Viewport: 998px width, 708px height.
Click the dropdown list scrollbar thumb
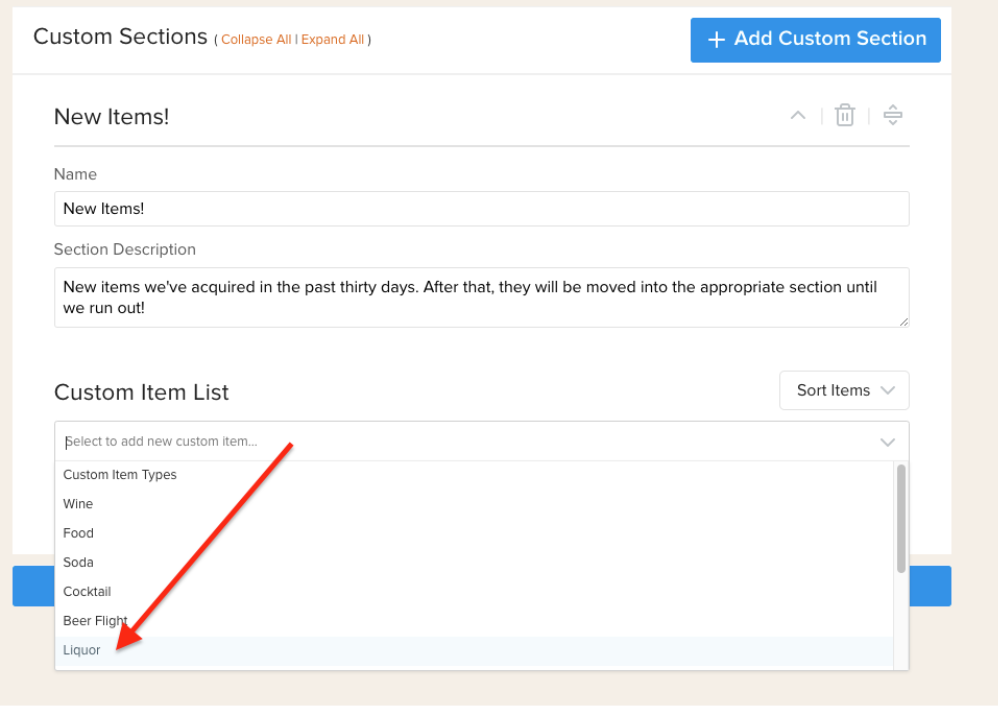click(901, 519)
